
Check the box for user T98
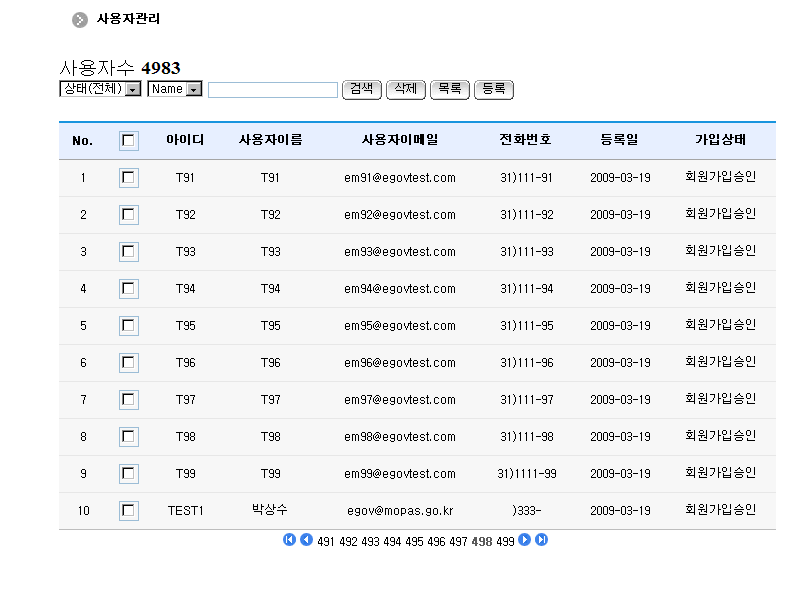pos(128,437)
